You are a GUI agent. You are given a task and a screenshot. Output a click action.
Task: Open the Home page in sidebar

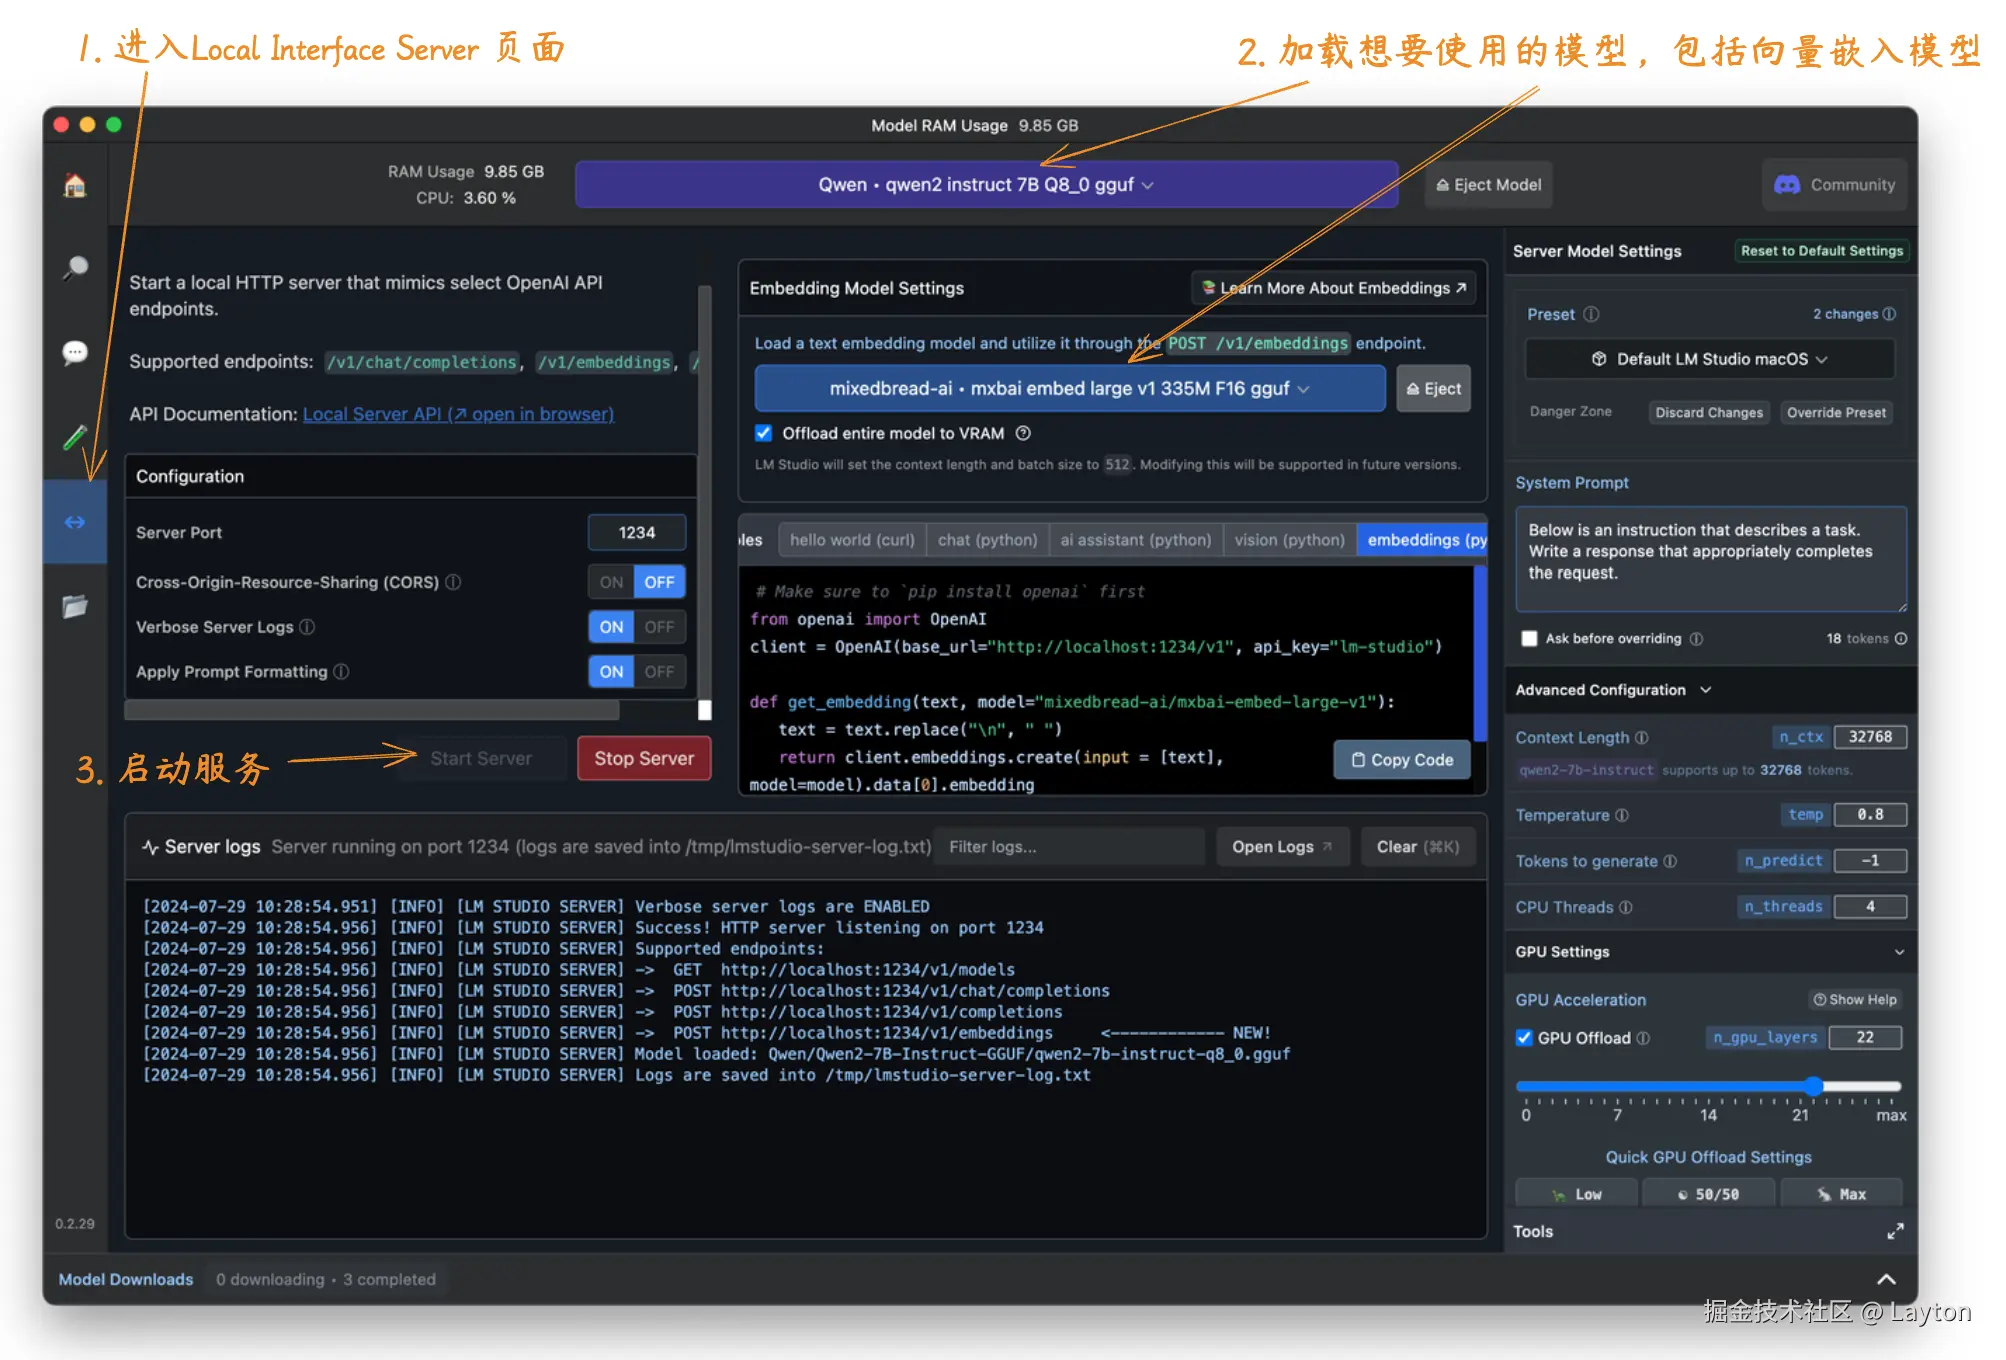point(75,186)
